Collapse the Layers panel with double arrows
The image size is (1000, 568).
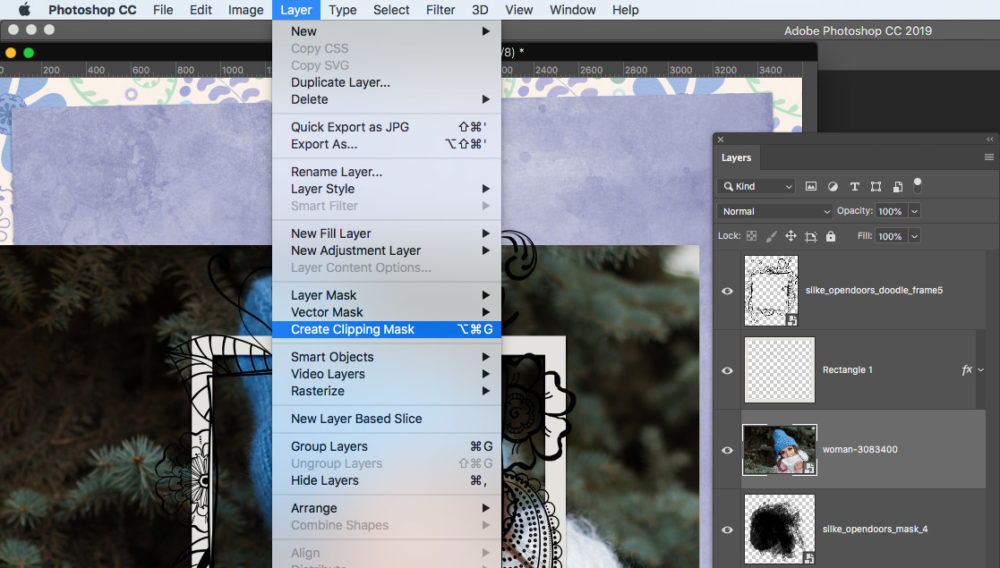click(x=990, y=139)
